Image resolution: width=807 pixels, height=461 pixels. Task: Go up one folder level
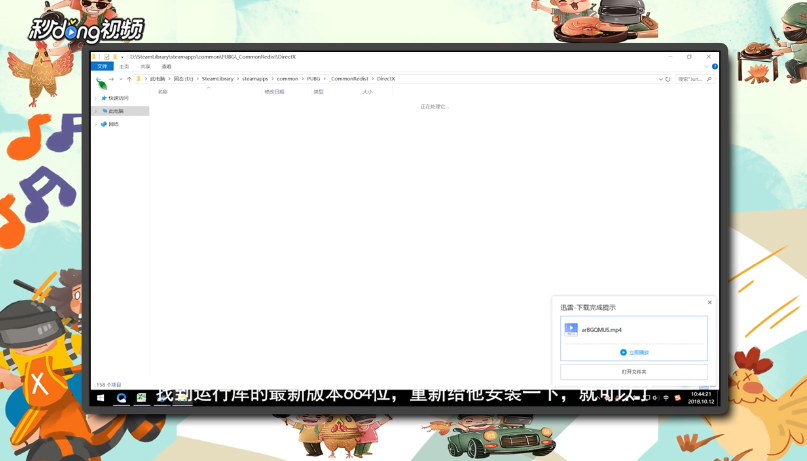(x=129, y=79)
